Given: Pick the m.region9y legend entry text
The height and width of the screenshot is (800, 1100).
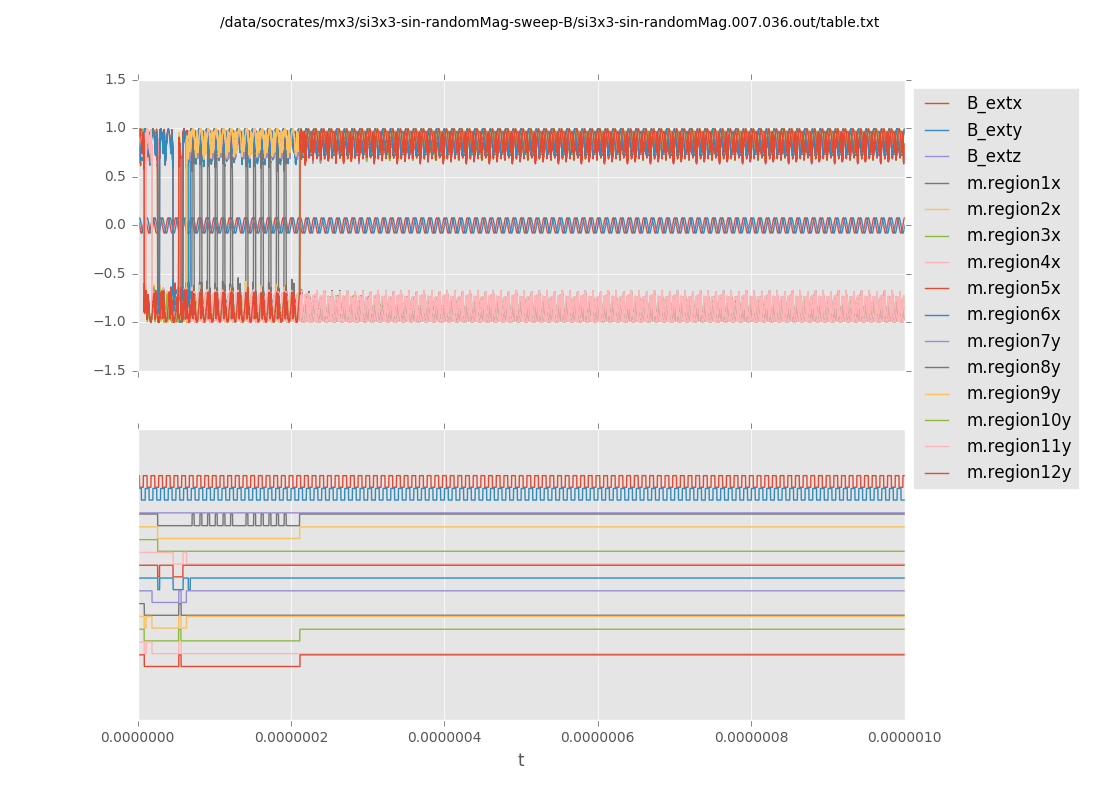Looking at the screenshot, I should 1013,393.
